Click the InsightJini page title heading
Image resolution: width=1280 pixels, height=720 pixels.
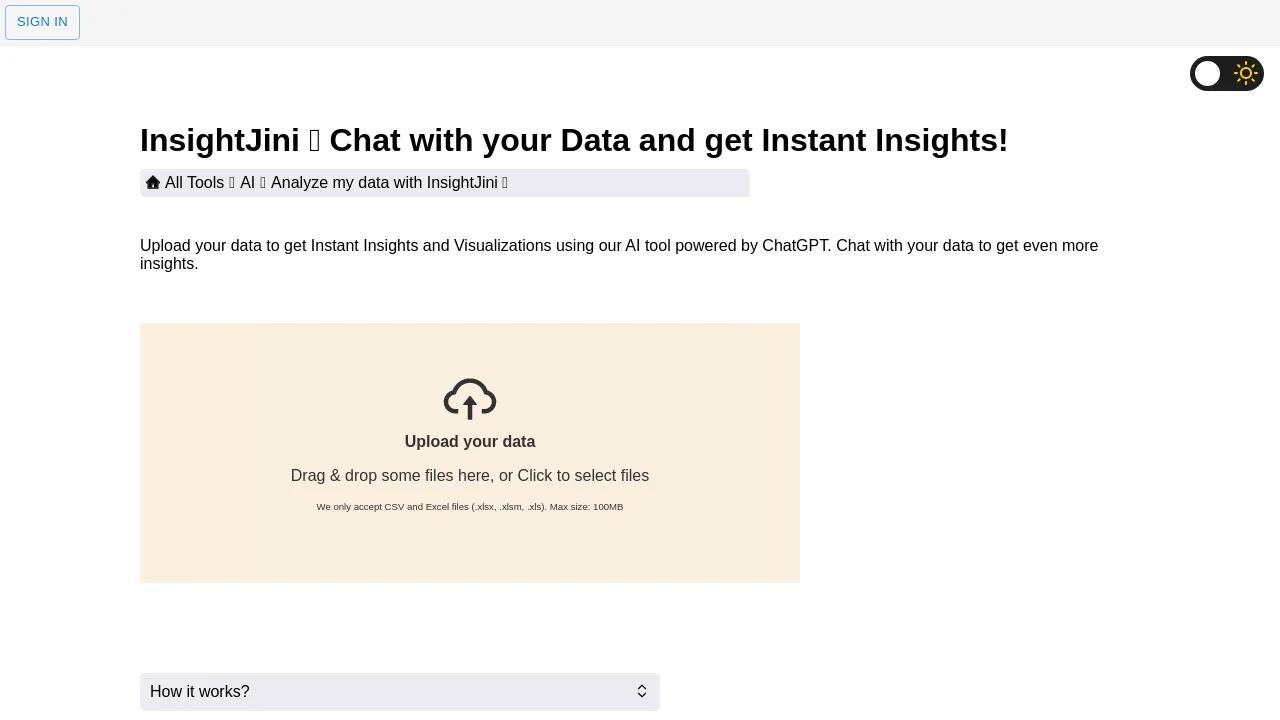(x=574, y=141)
